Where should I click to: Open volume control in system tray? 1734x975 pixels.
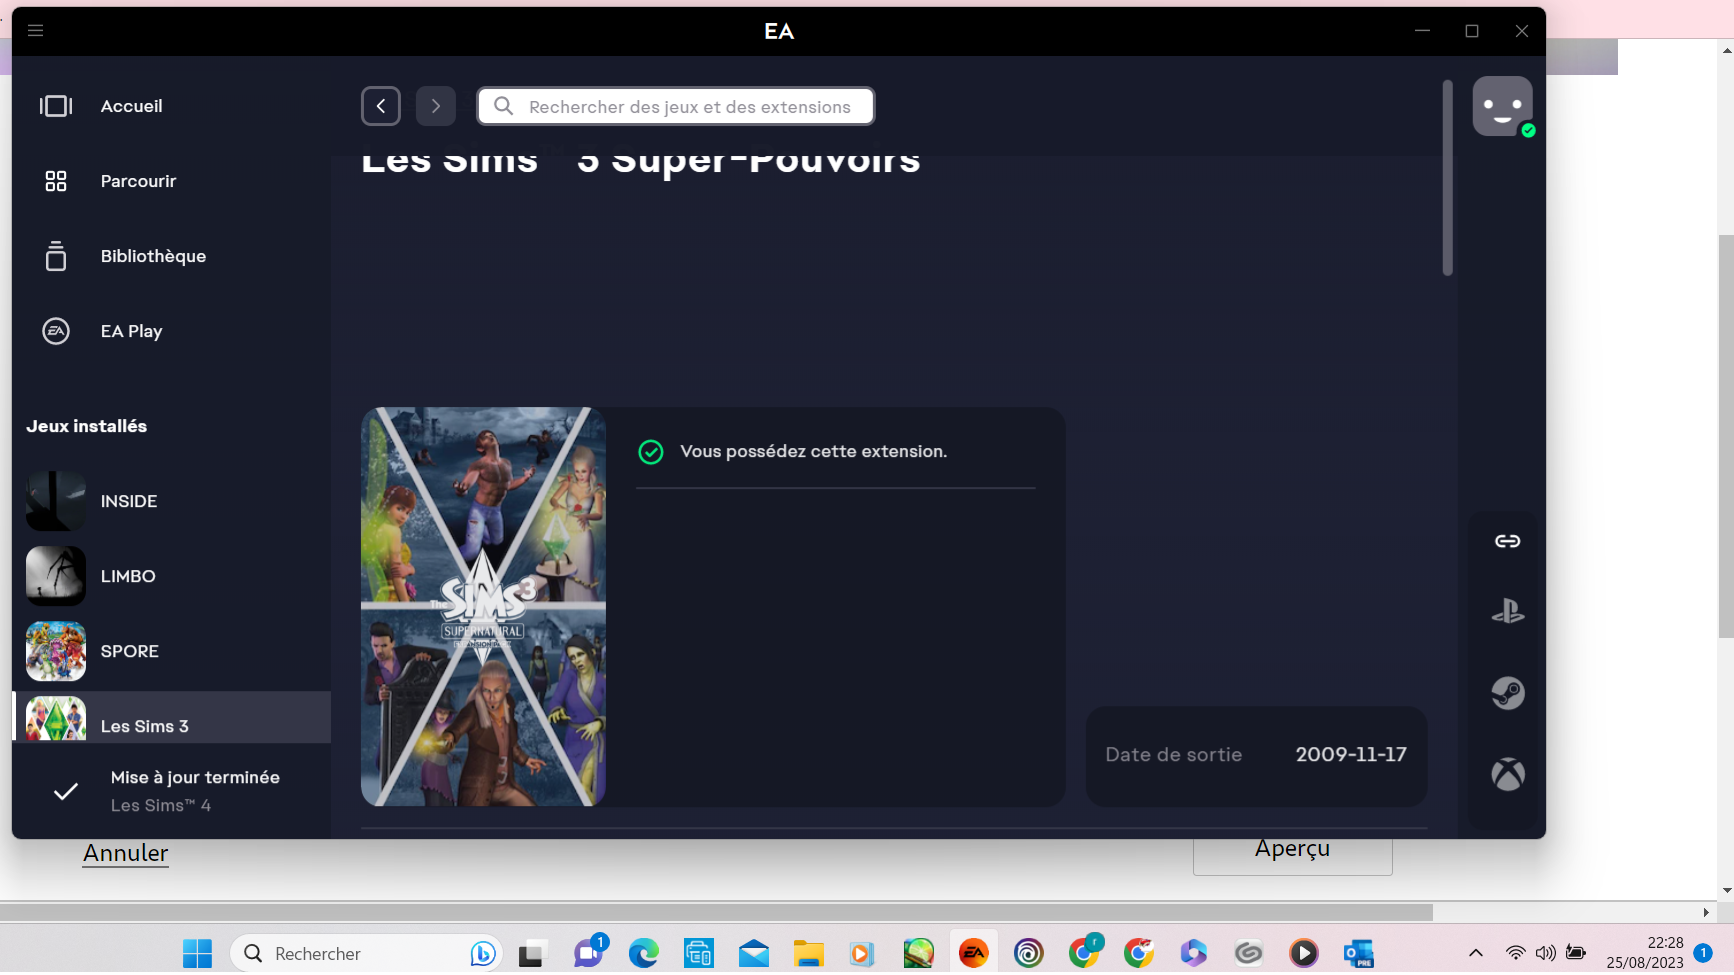pyautogui.click(x=1546, y=953)
